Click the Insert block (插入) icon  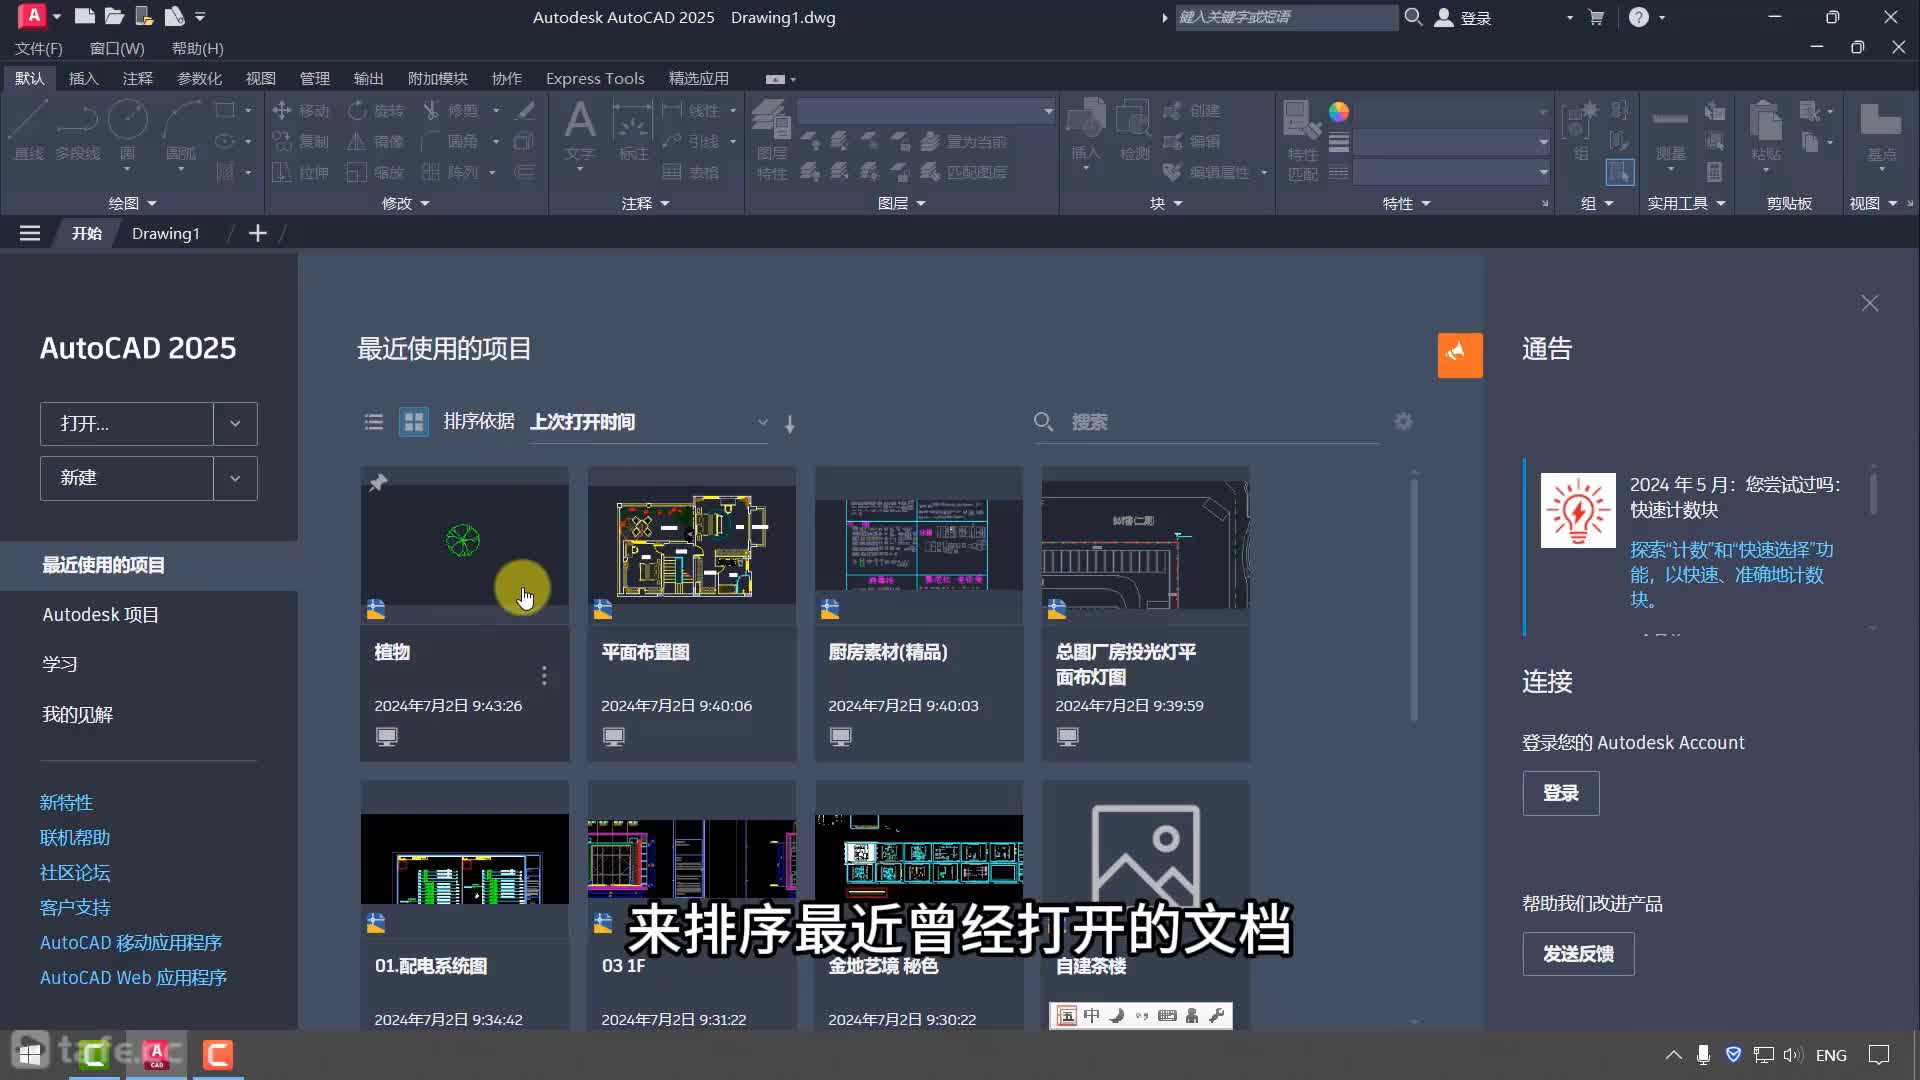[1086, 131]
